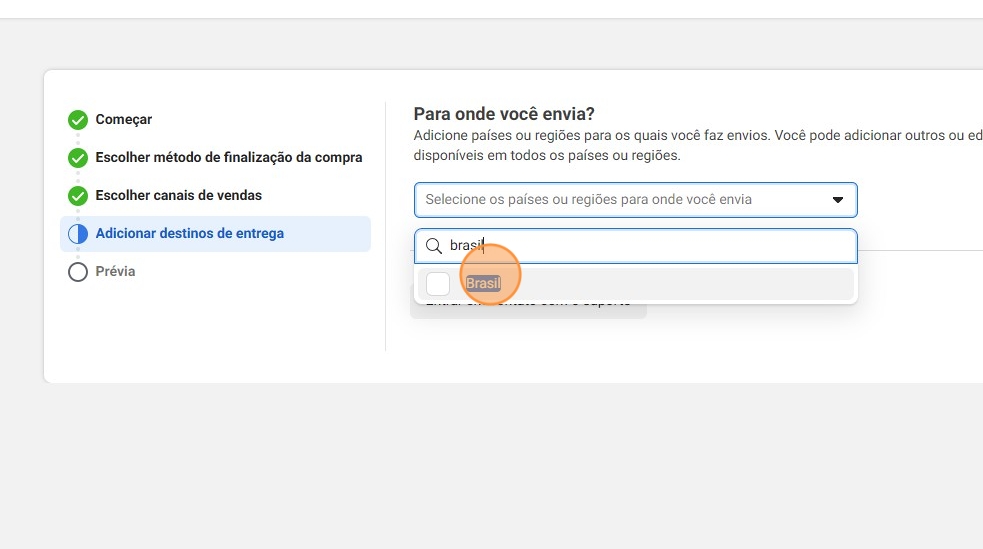Select 'Adicionar destinos de entrega' step

pyautogui.click(x=190, y=234)
